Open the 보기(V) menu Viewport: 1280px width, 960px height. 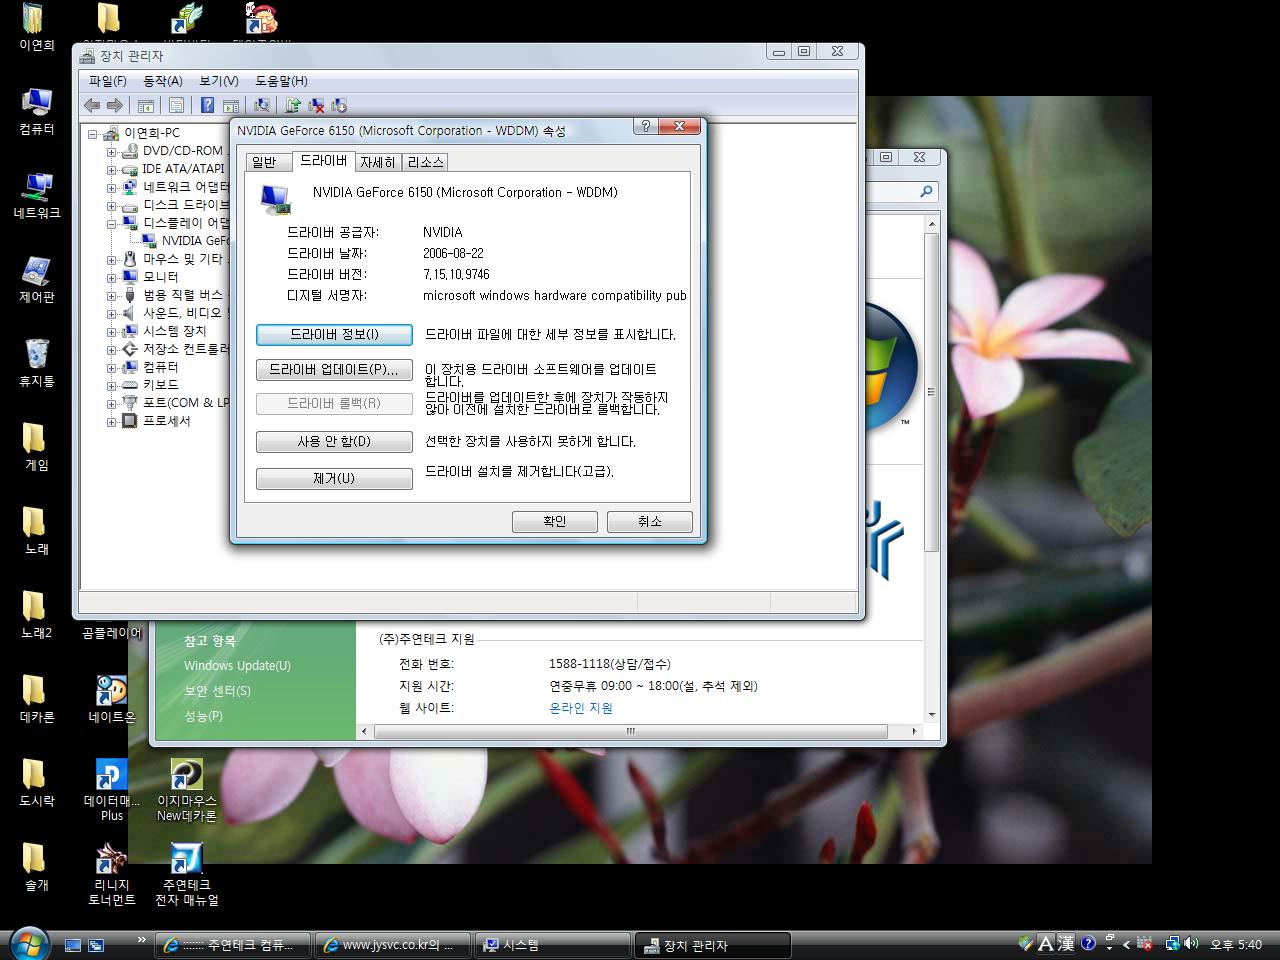219,81
